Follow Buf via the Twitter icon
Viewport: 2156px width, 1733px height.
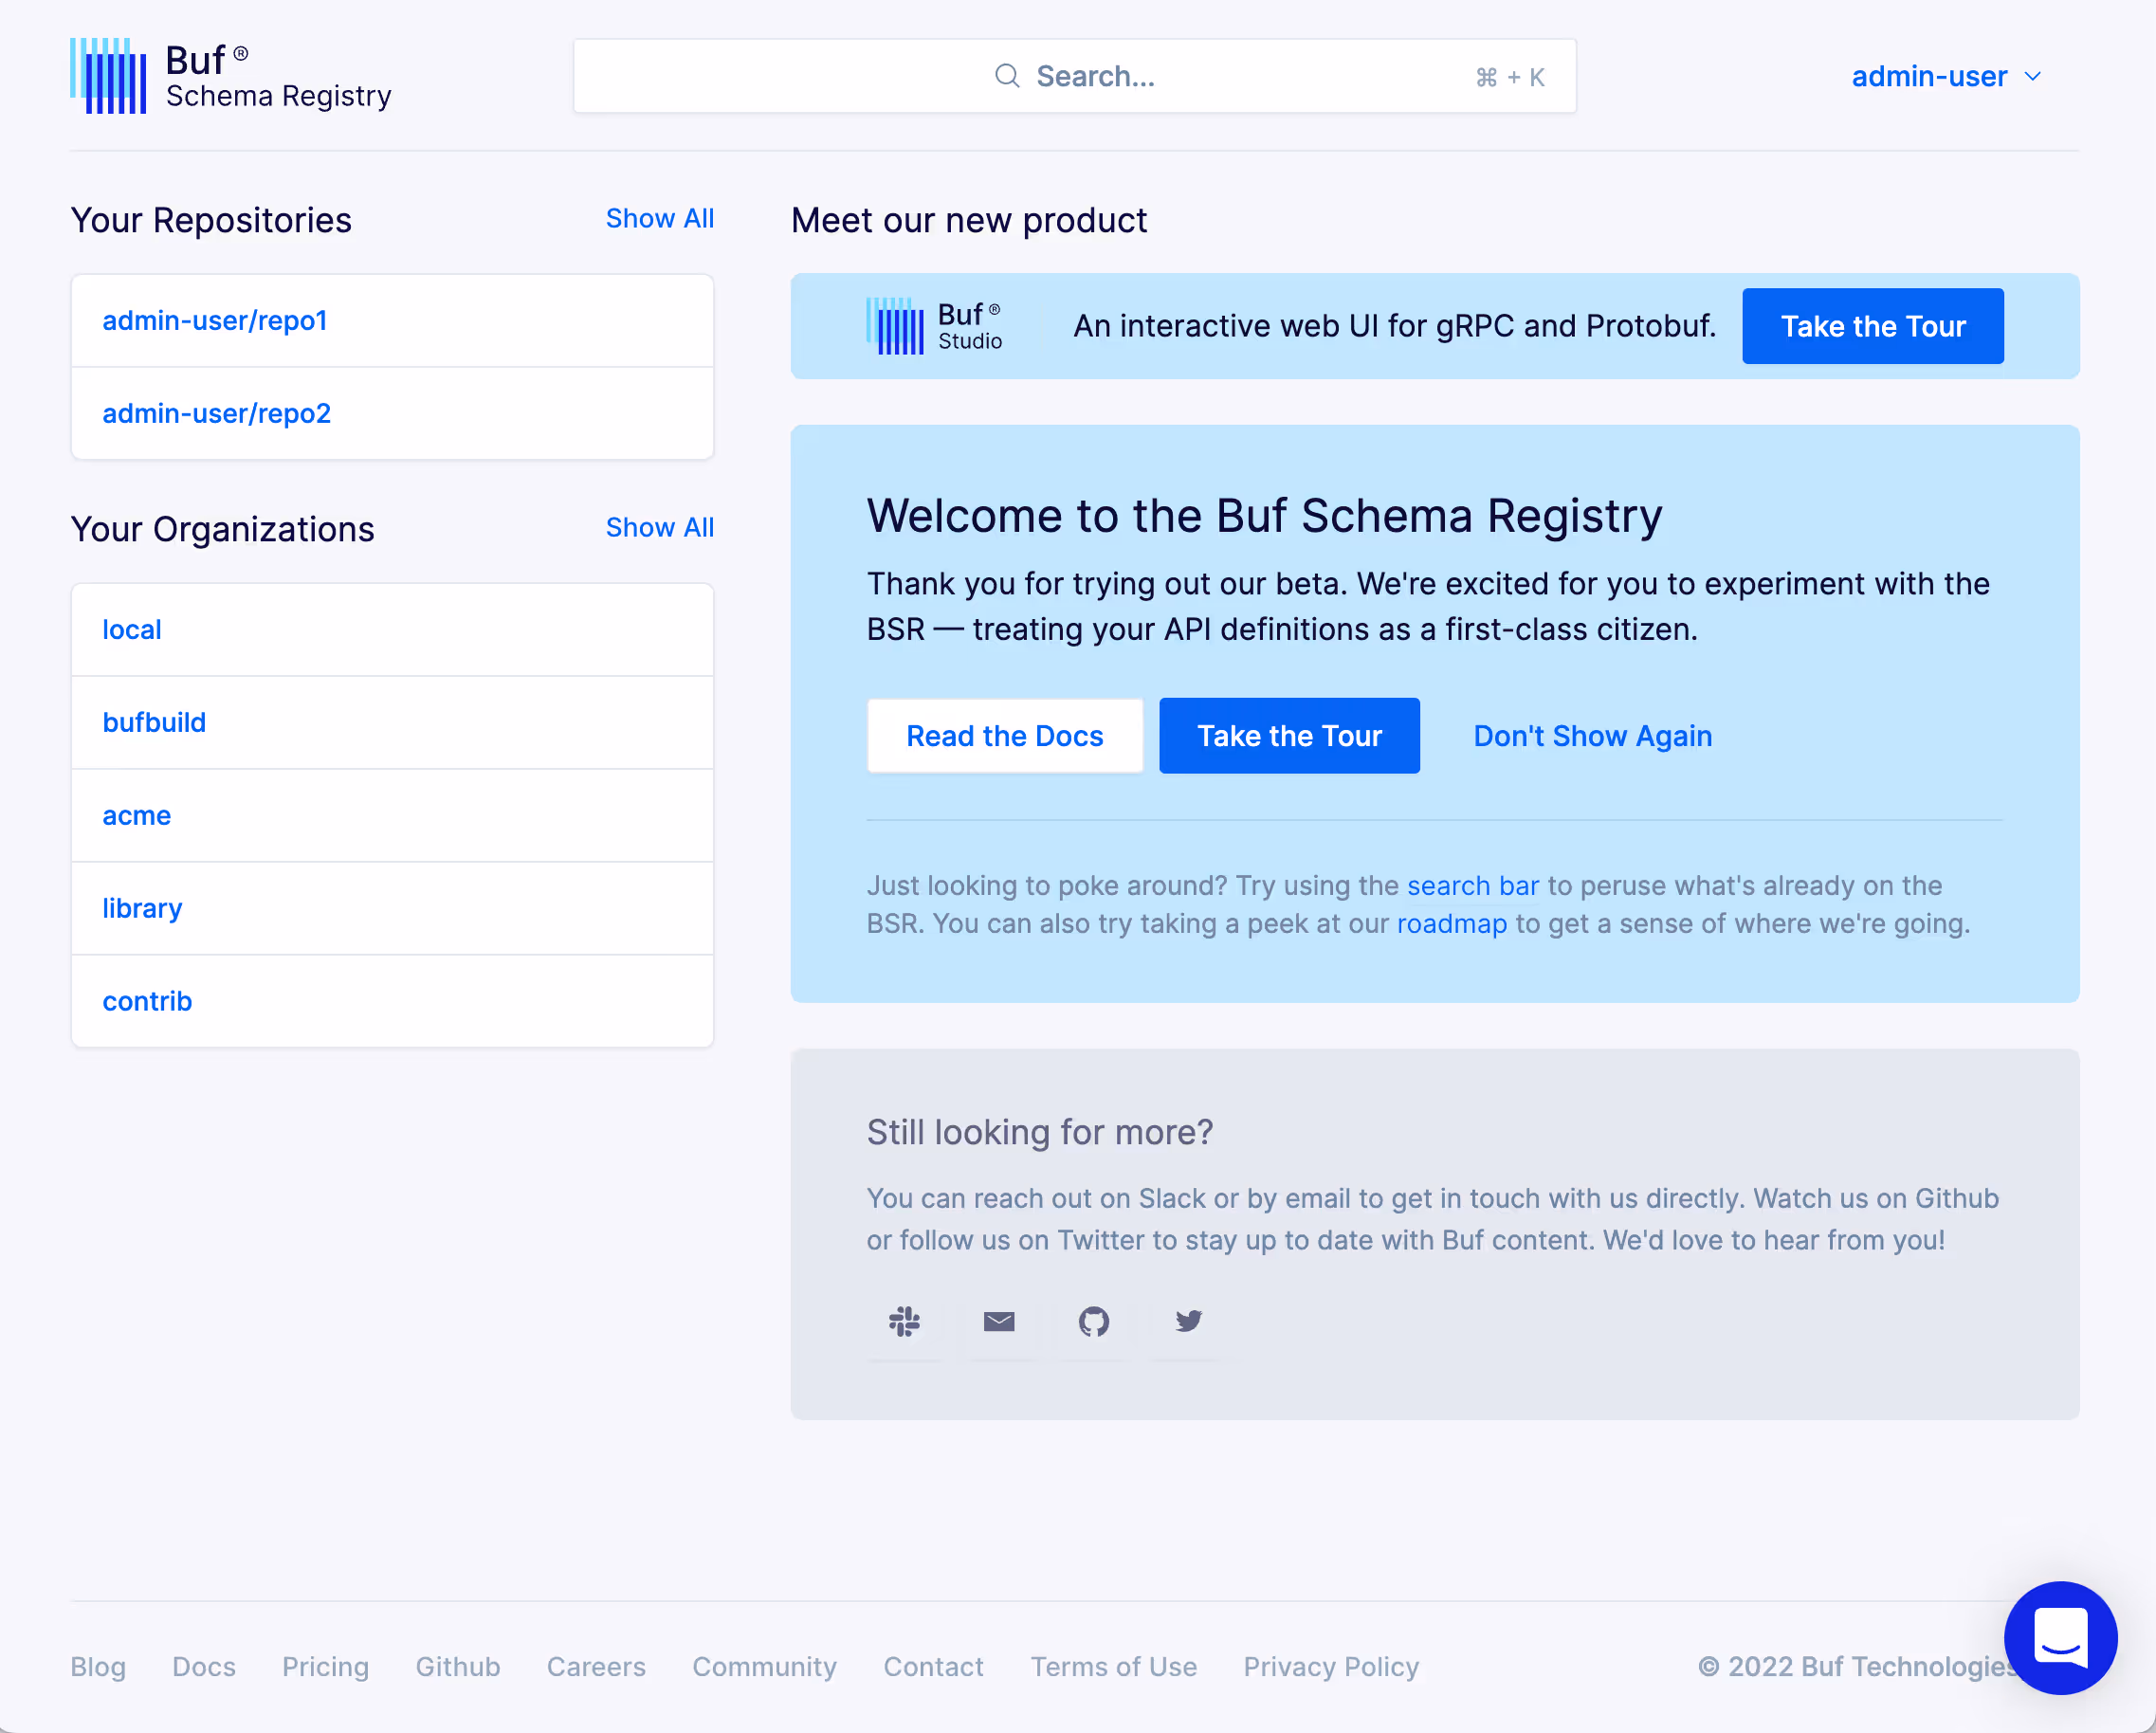tap(1188, 1321)
